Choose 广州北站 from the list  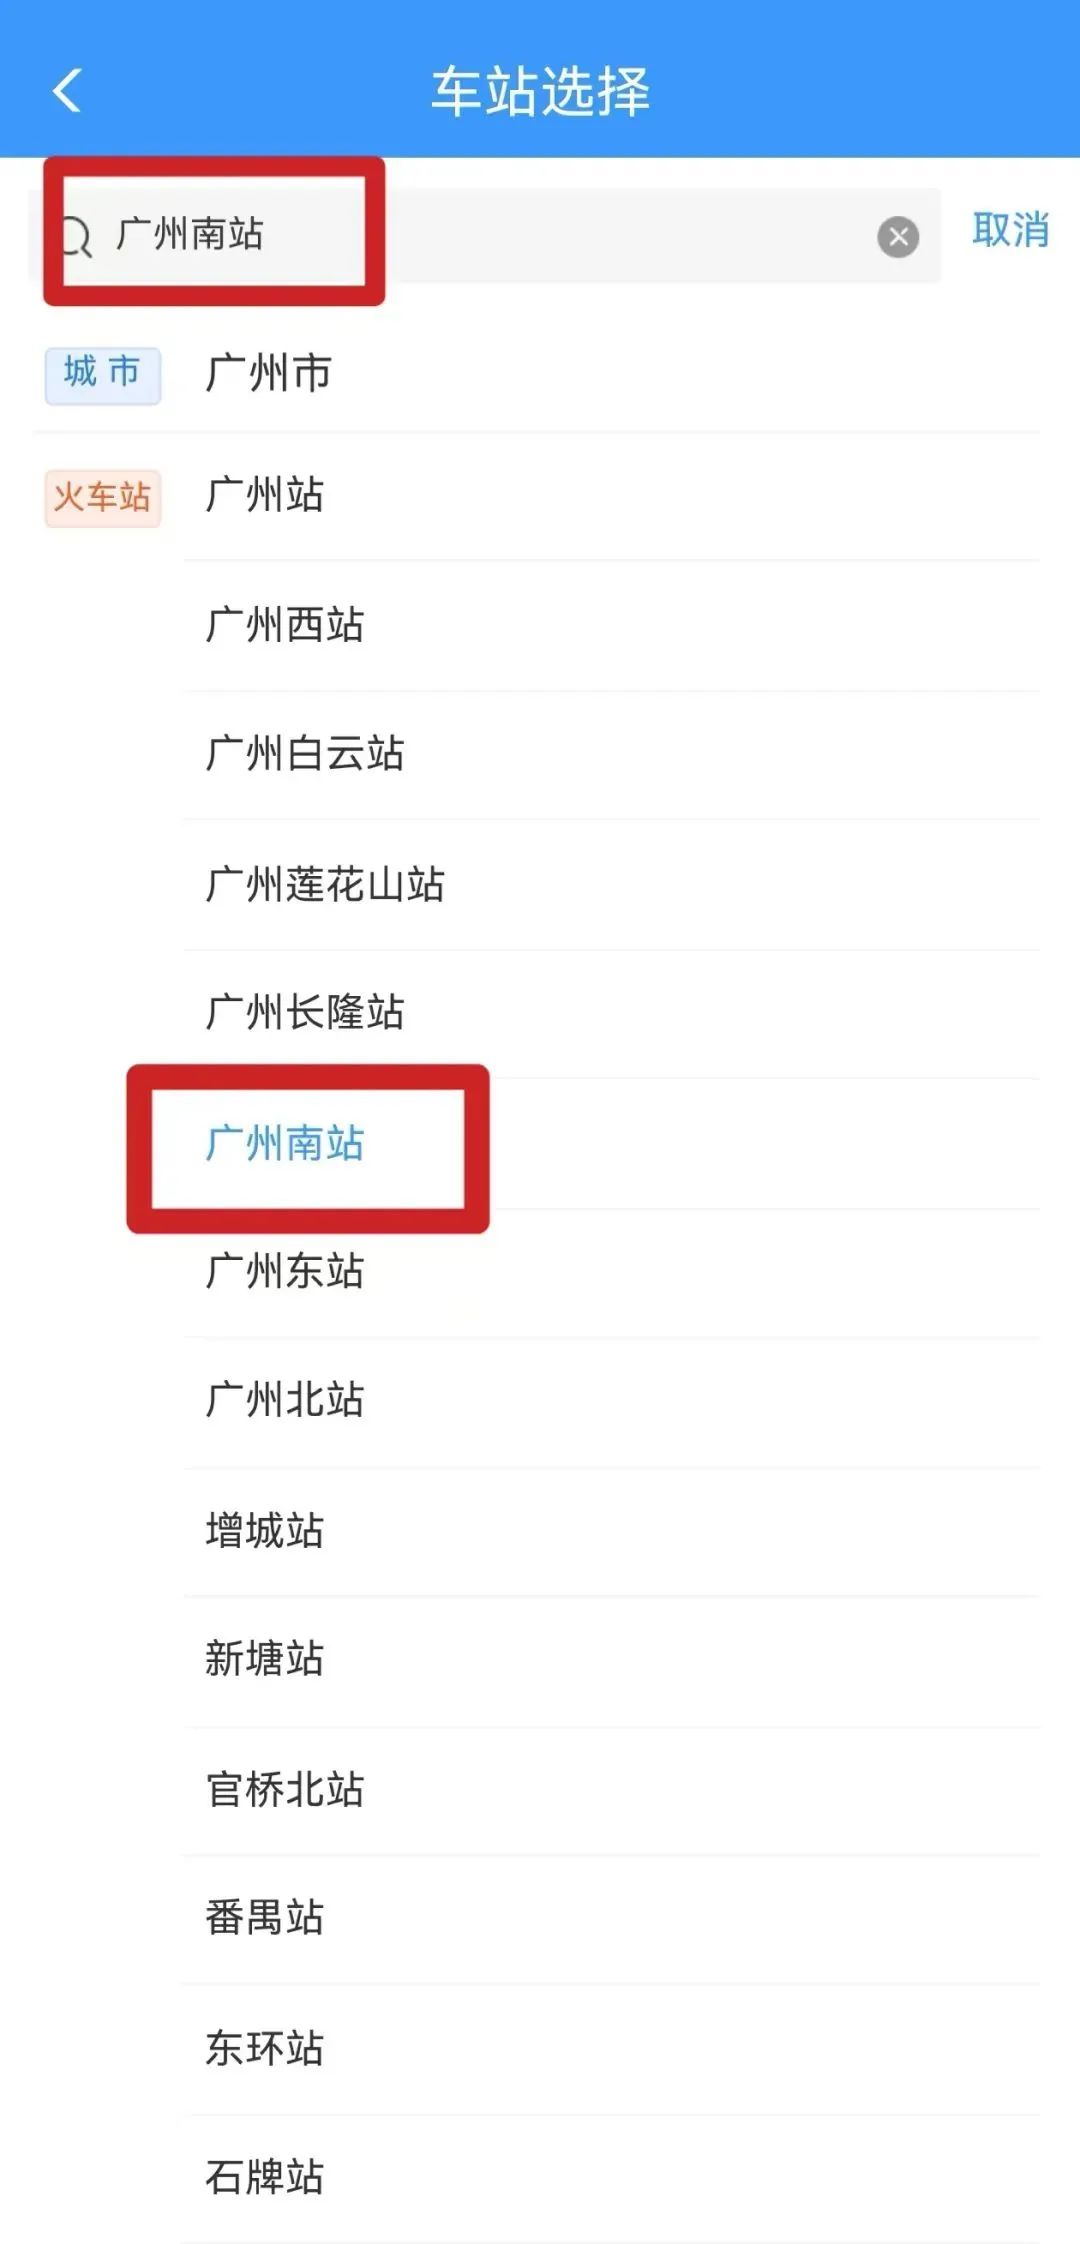coord(284,1400)
